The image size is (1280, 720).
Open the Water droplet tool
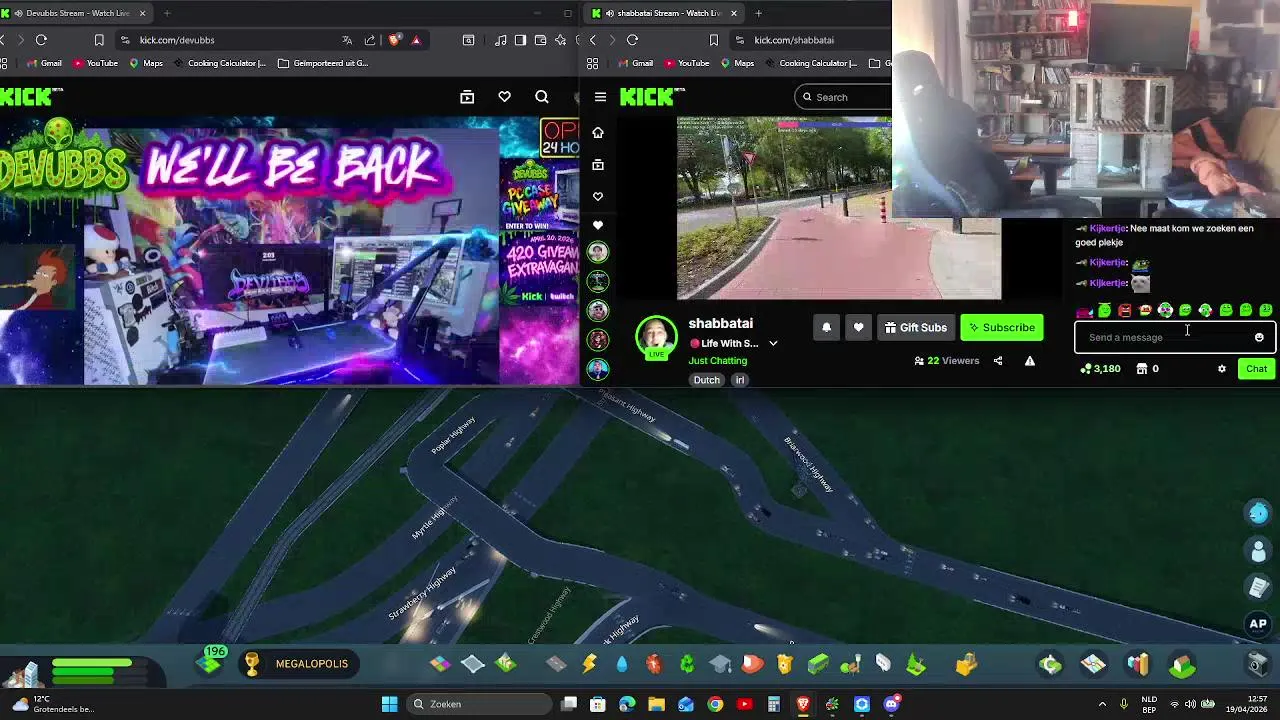pyautogui.click(x=622, y=664)
